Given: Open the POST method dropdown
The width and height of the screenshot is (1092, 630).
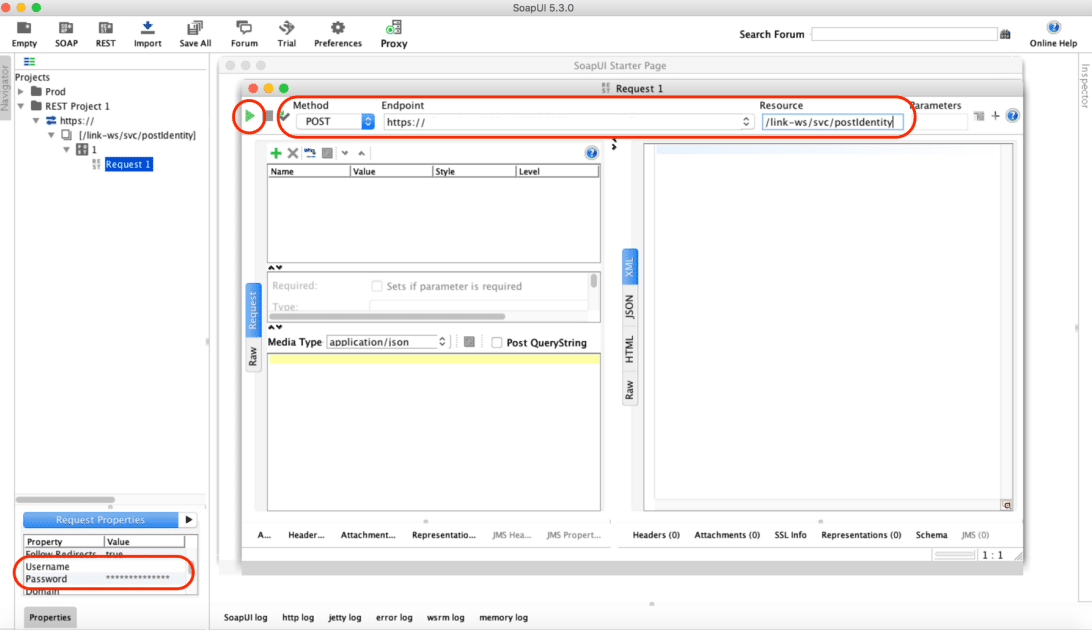Looking at the screenshot, I should [336, 122].
